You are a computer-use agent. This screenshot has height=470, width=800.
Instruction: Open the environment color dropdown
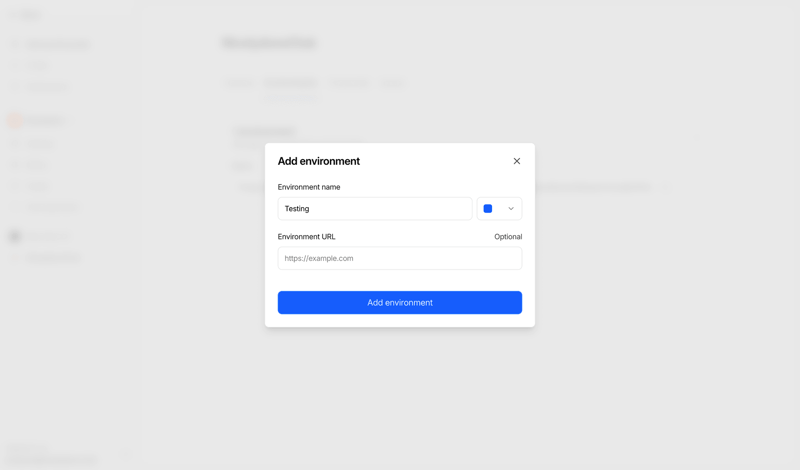coord(499,209)
